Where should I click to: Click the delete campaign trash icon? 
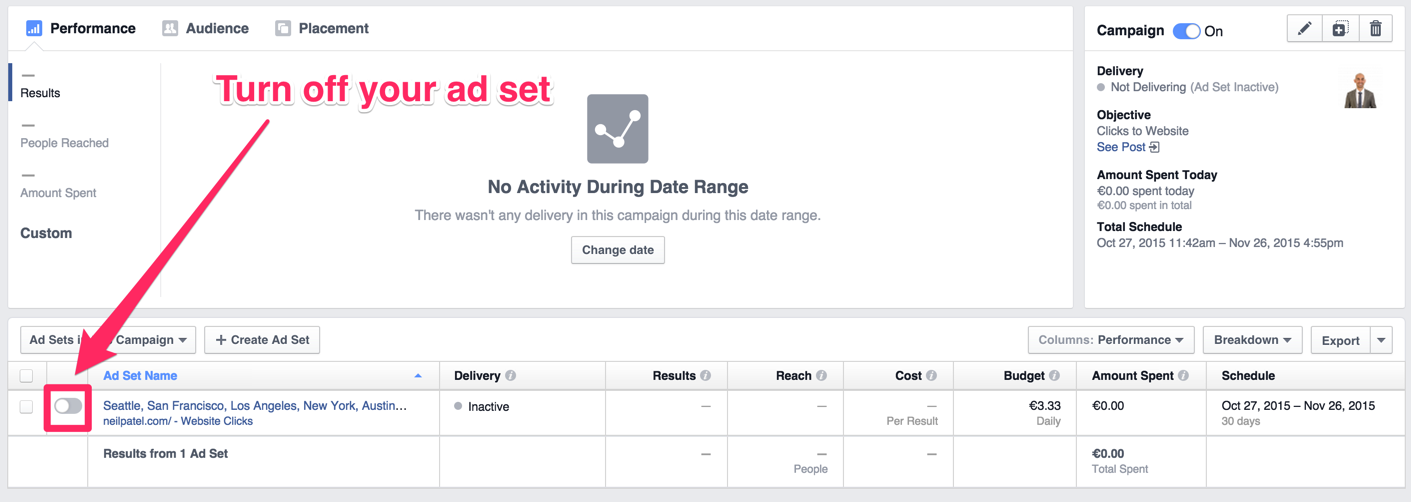[1375, 29]
